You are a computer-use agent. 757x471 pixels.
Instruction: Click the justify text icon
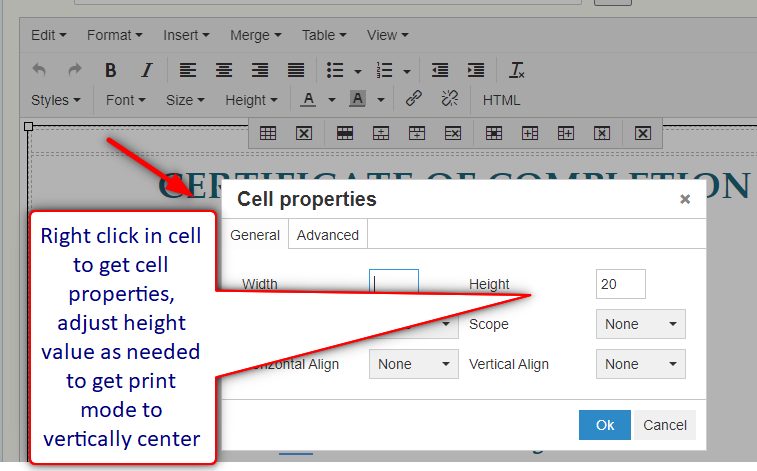click(296, 70)
